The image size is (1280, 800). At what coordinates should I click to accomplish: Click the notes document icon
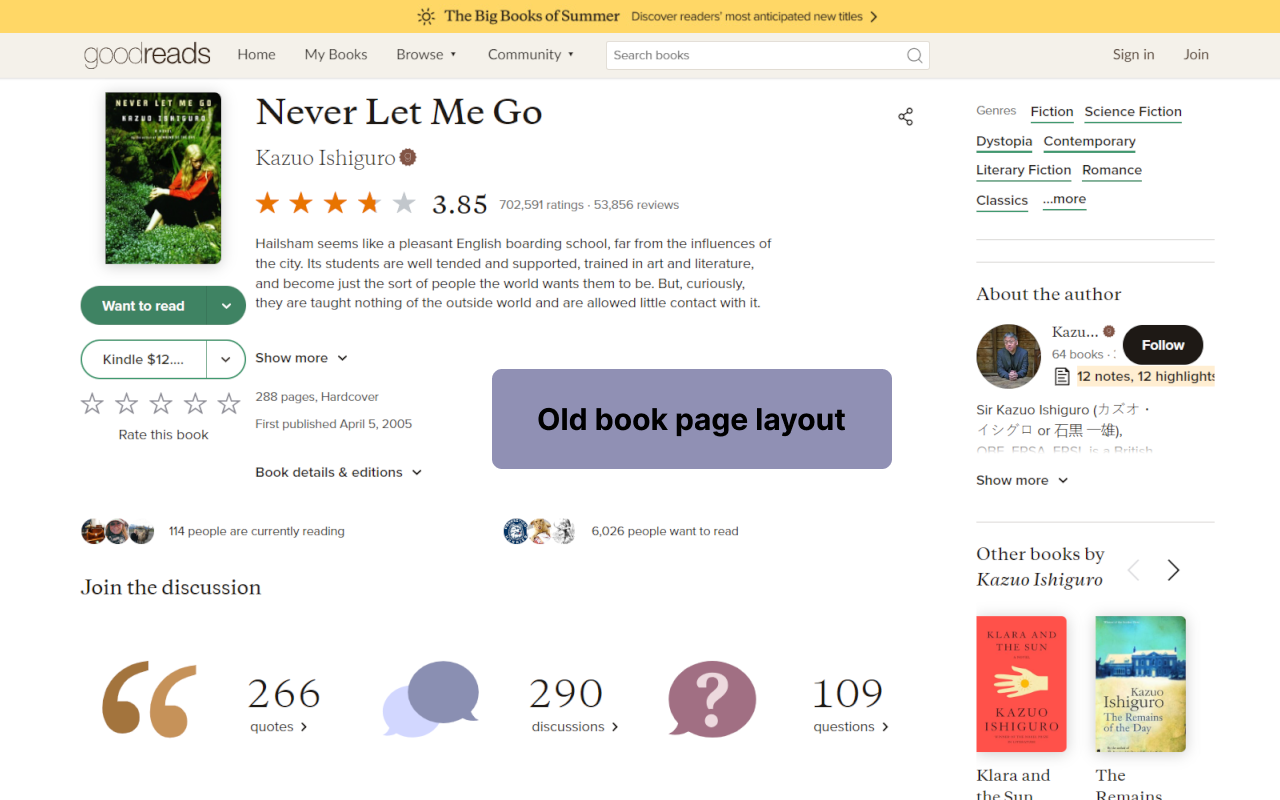click(x=1062, y=377)
